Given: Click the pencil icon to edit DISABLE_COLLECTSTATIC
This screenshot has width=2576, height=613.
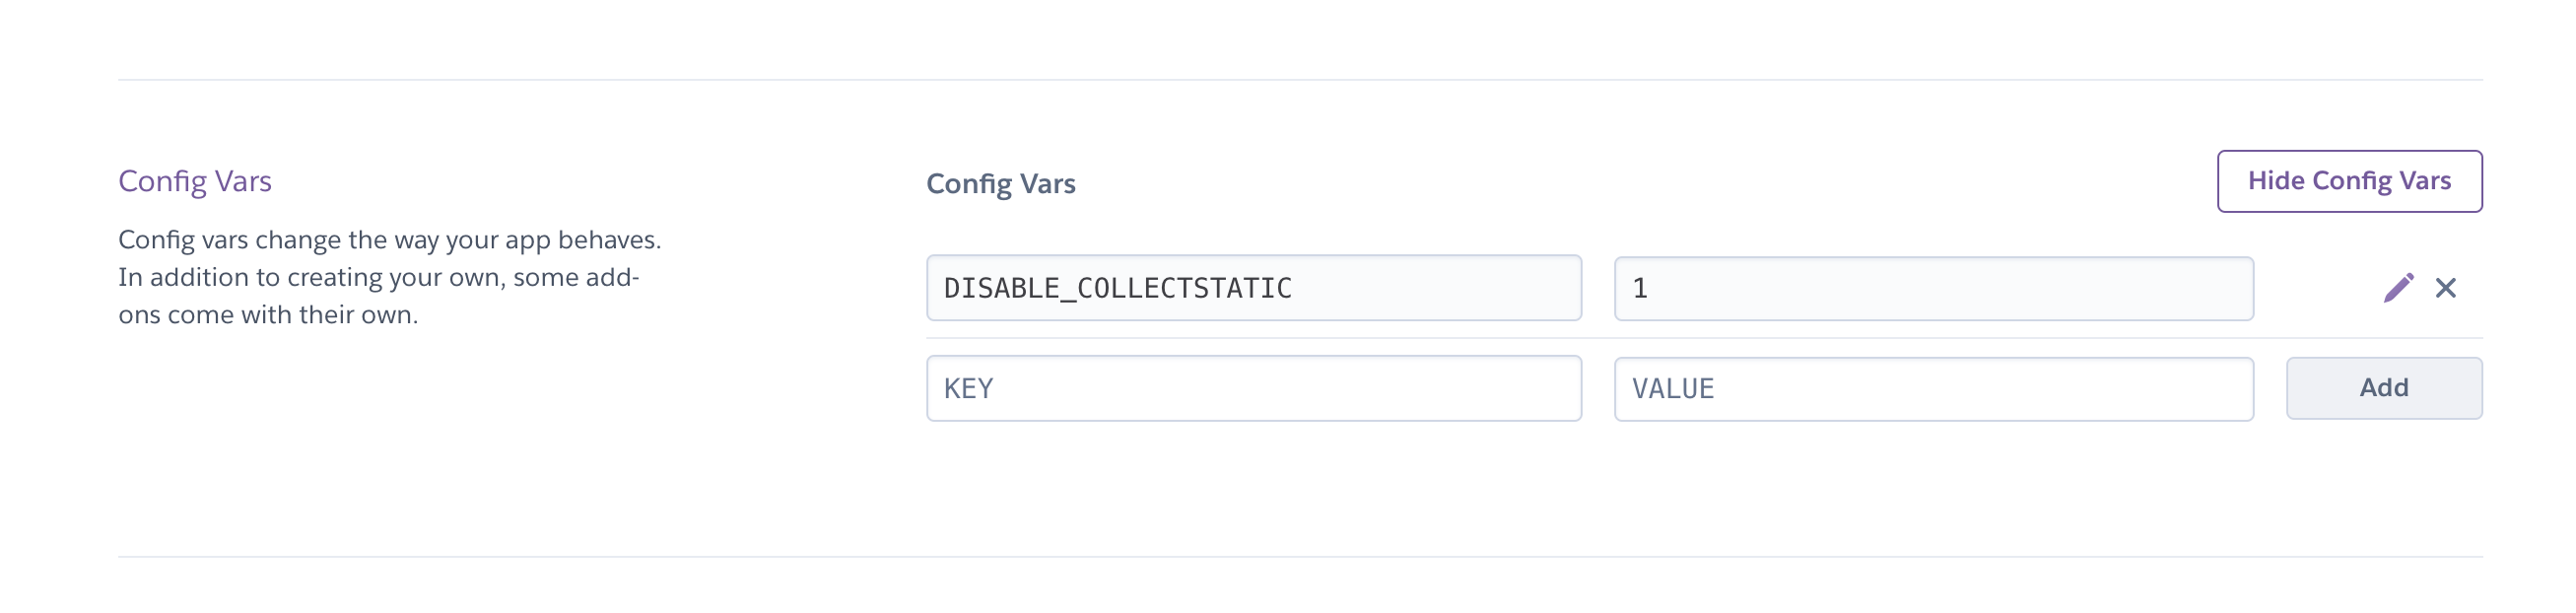Looking at the screenshot, I should coord(2397,288).
